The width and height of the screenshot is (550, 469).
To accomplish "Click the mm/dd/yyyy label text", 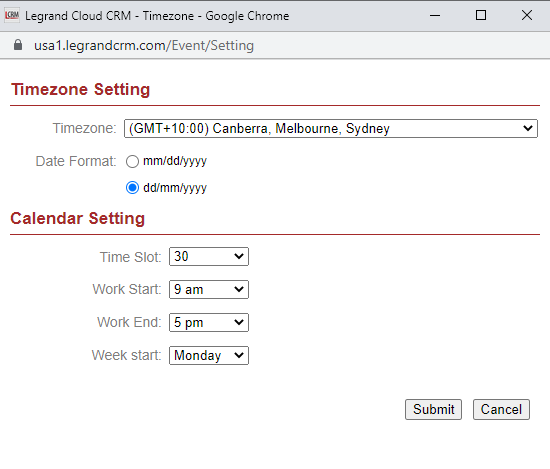I will [x=175, y=161].
